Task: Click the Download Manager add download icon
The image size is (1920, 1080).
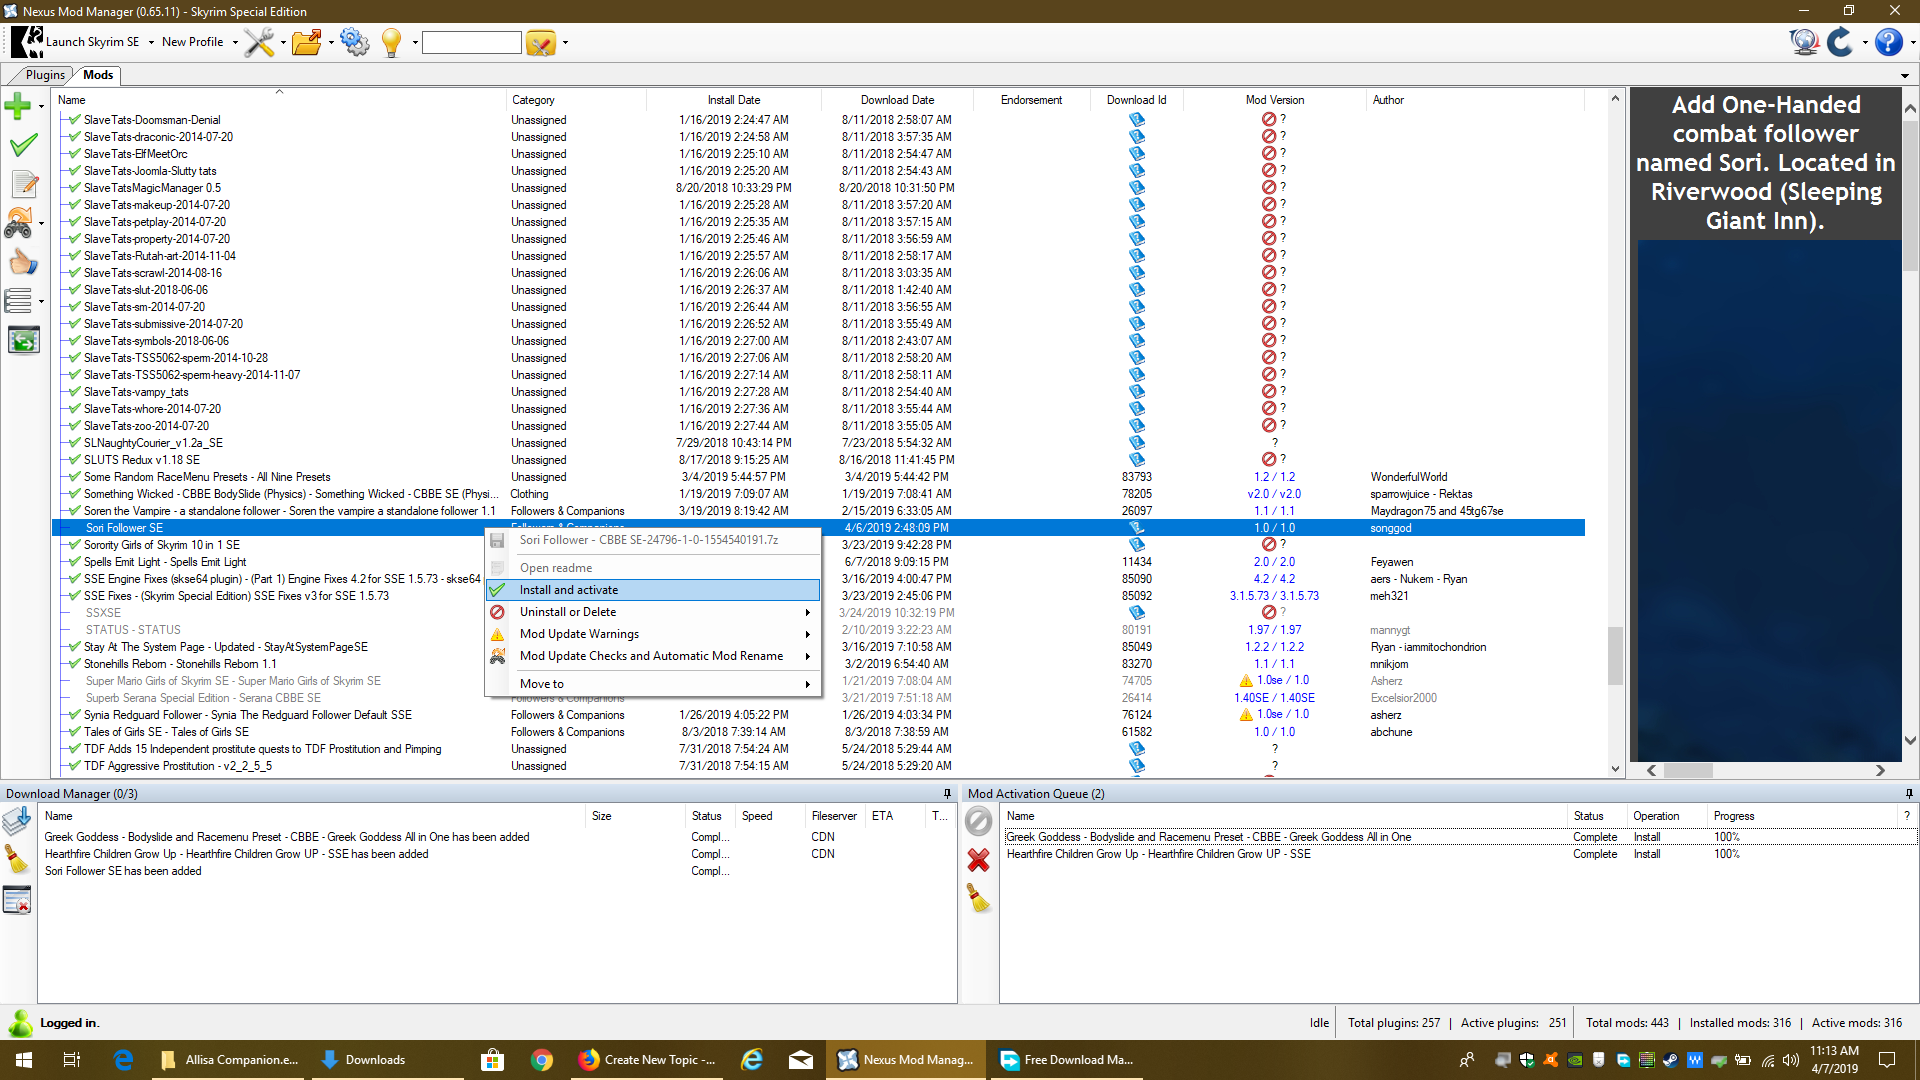Action: (x=17, y=821)
